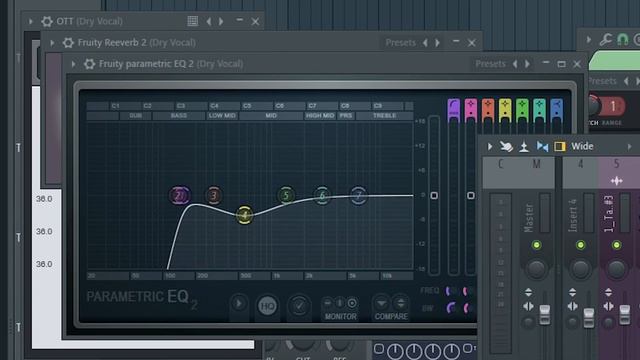The height and width of the screenshot is (360, 640).
Task: Toggle the Master track green enable light
Action: click(536, 245)
